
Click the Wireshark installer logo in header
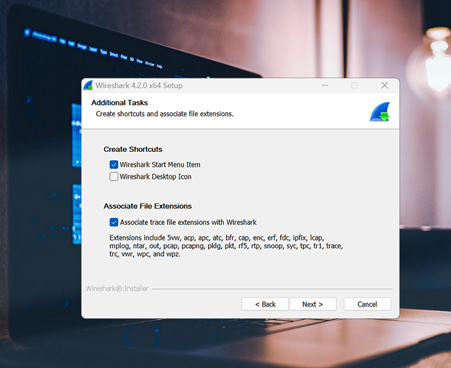[380, 112]
